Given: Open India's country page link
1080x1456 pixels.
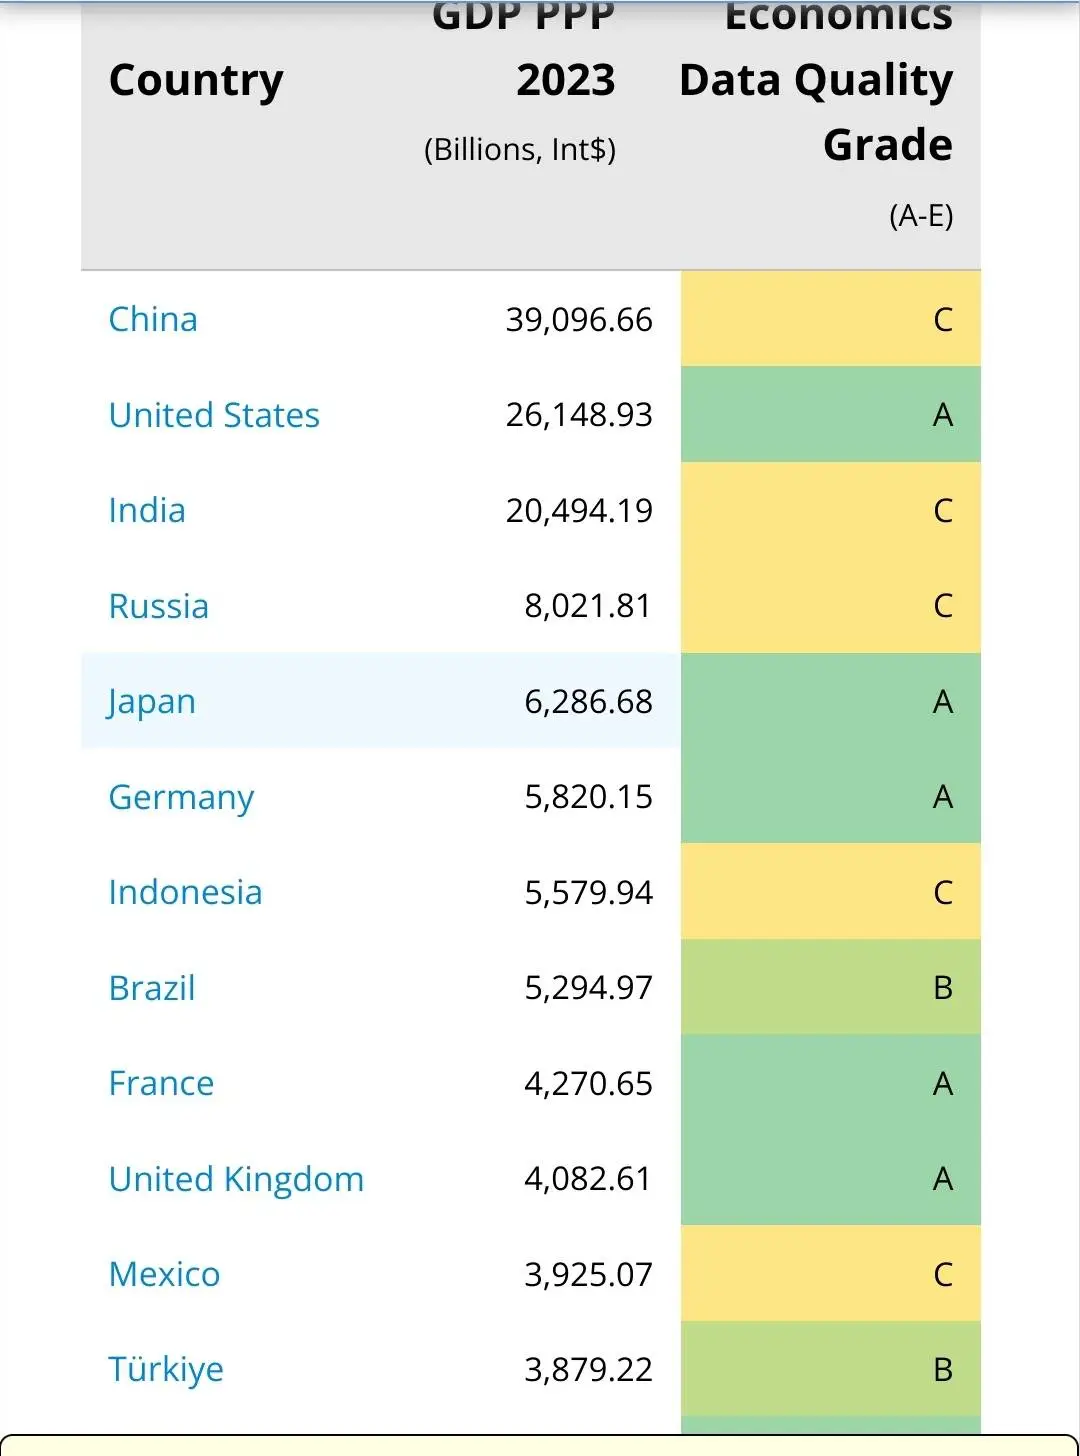Looking at the screenshot, I should [147, 511].
